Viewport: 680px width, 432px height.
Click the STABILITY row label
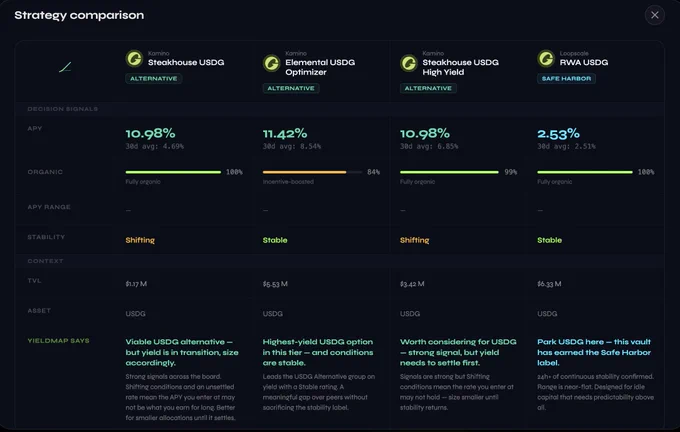(46, 237)
